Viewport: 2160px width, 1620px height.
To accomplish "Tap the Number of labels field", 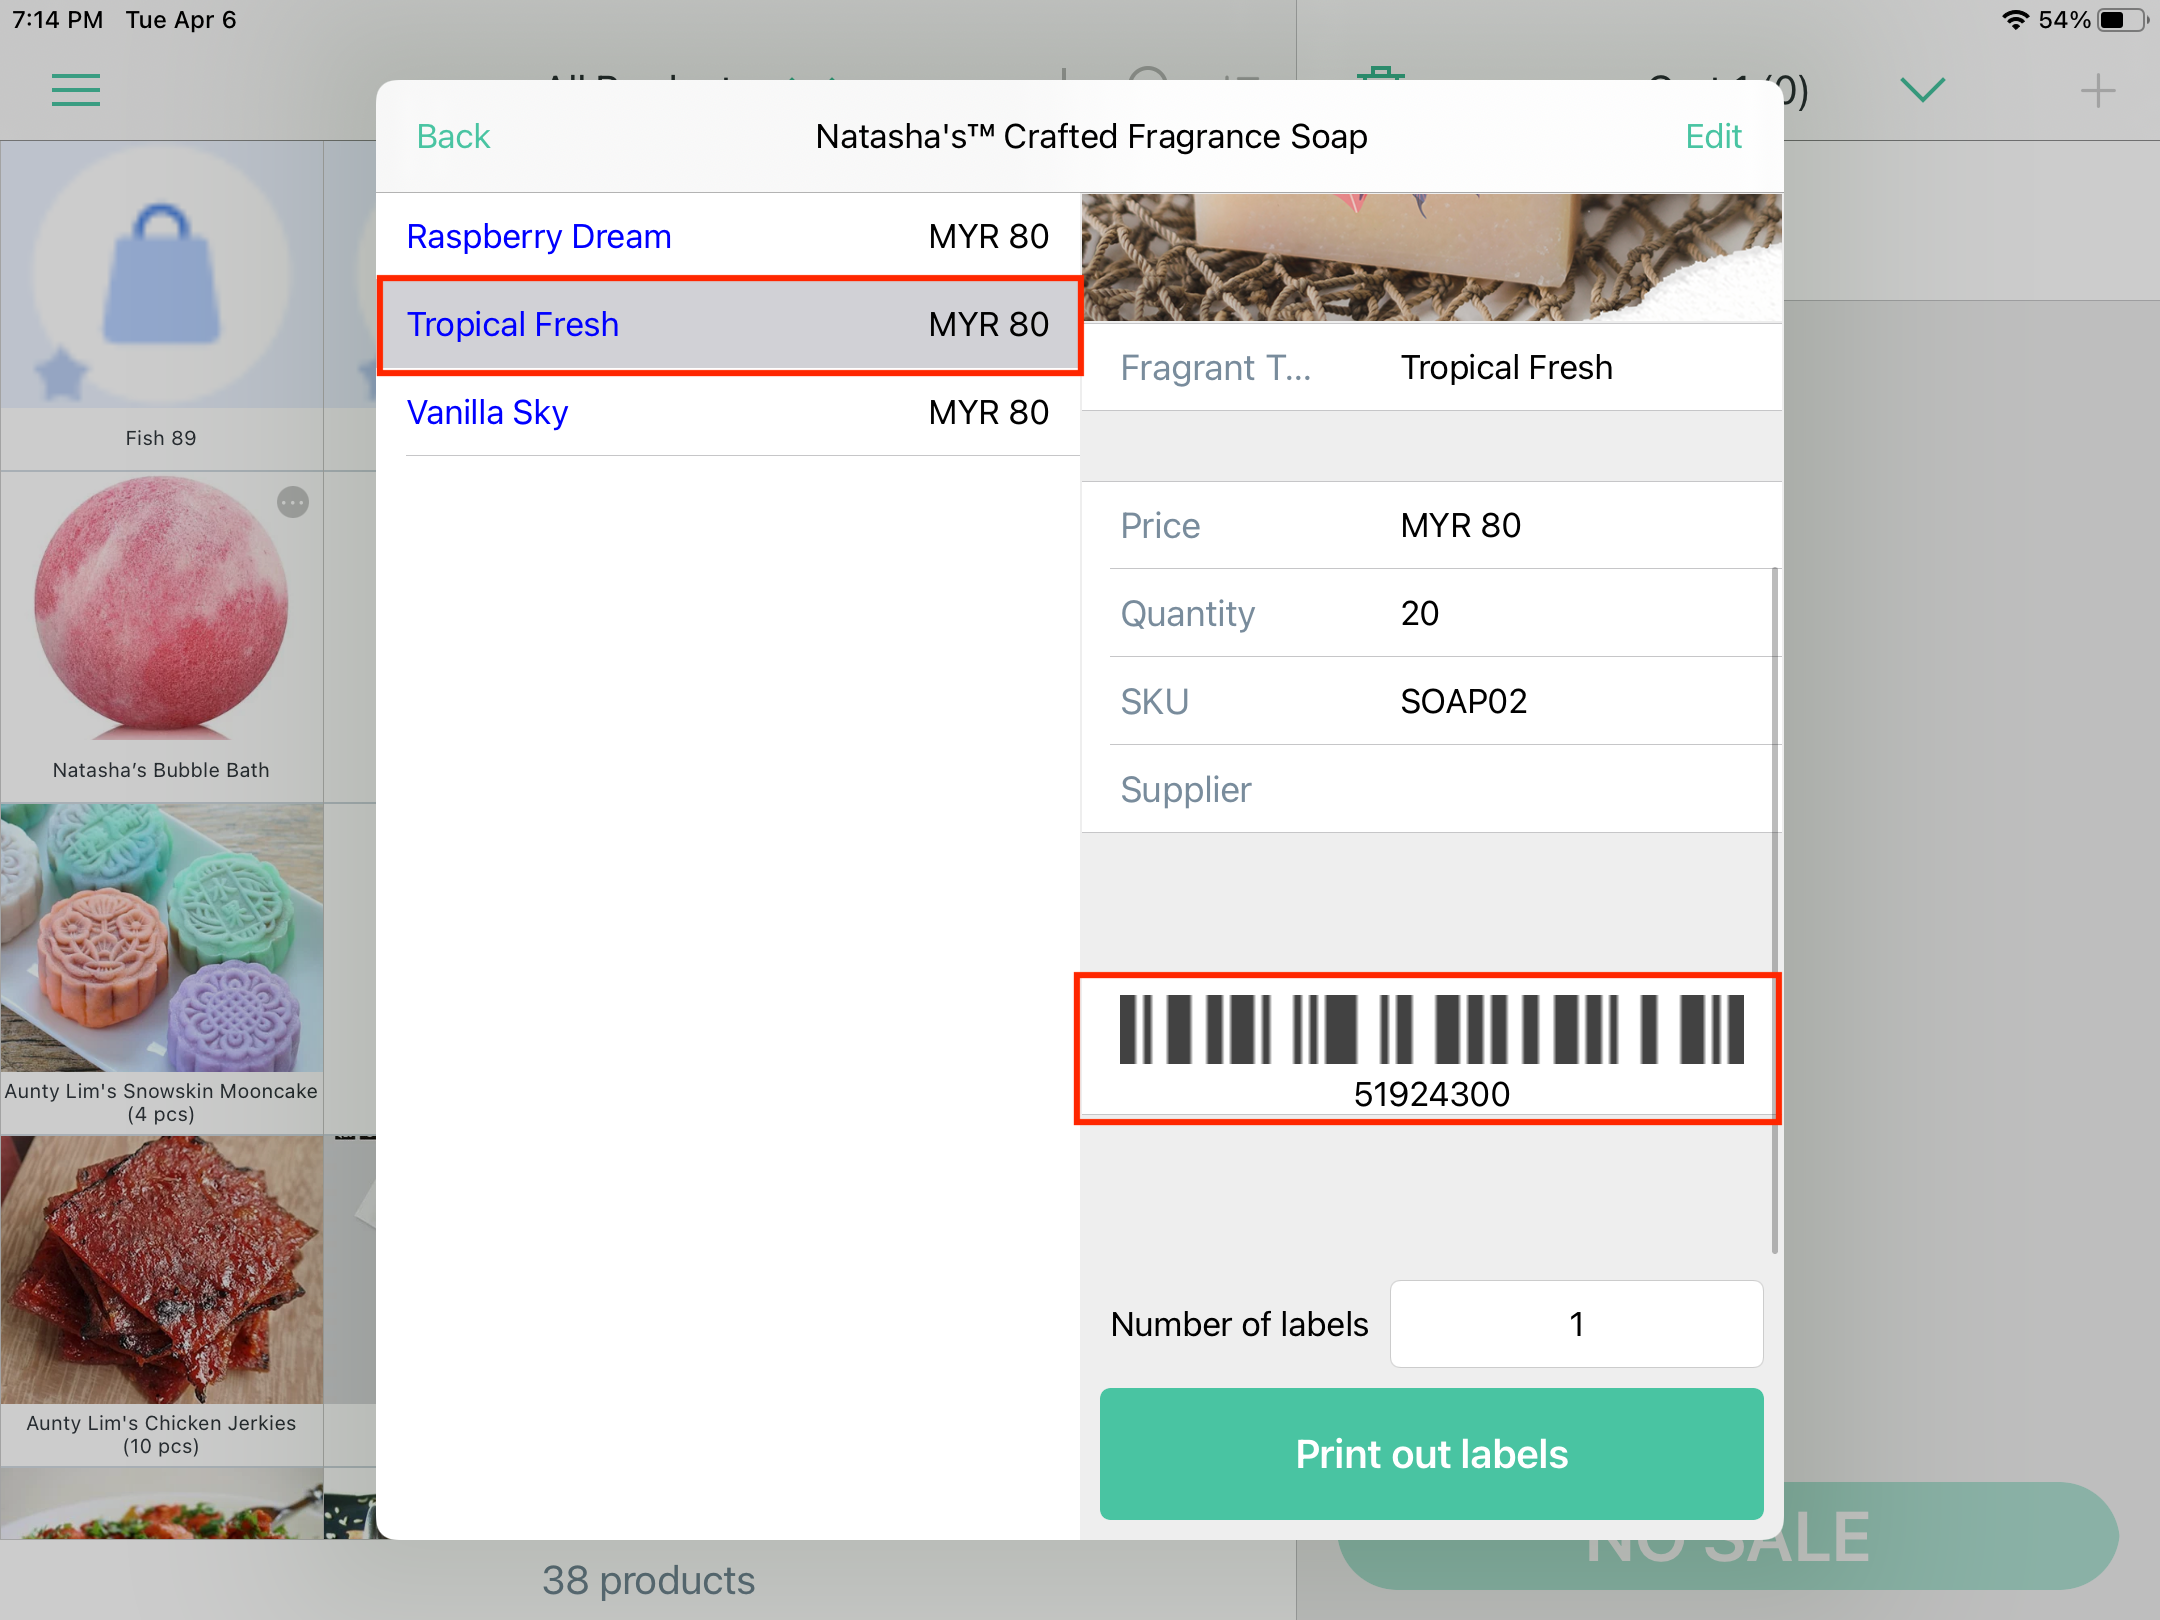I will 1576,1324.
